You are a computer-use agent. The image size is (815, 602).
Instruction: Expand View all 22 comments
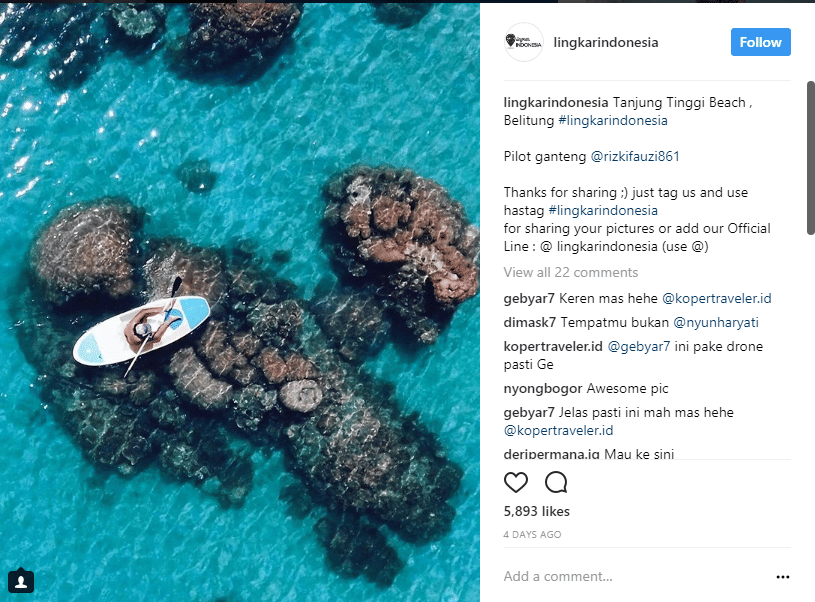(x=570, y=272)
